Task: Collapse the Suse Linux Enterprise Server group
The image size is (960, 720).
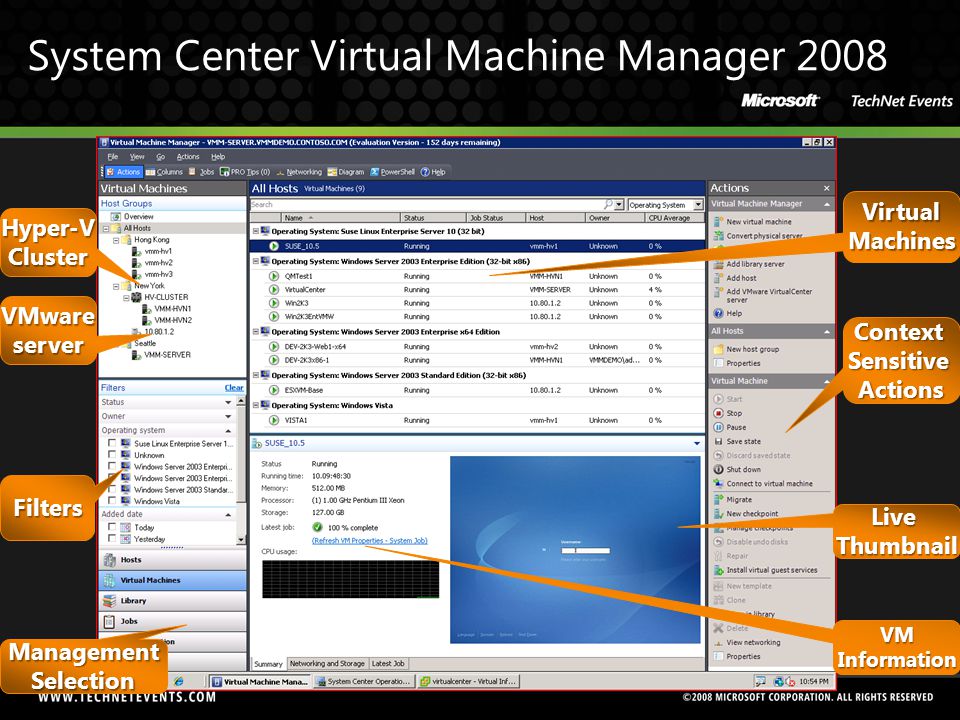Action: tap(256, 231)
